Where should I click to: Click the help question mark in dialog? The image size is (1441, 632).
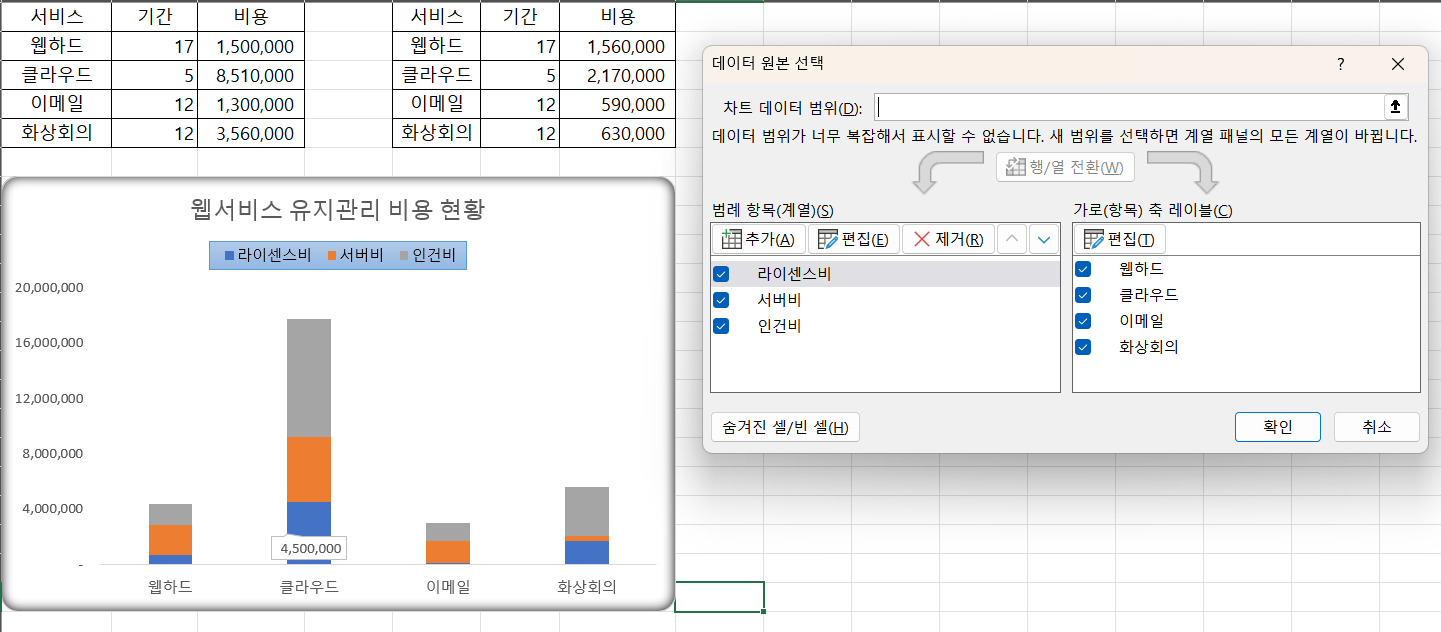pos(1341,64)
